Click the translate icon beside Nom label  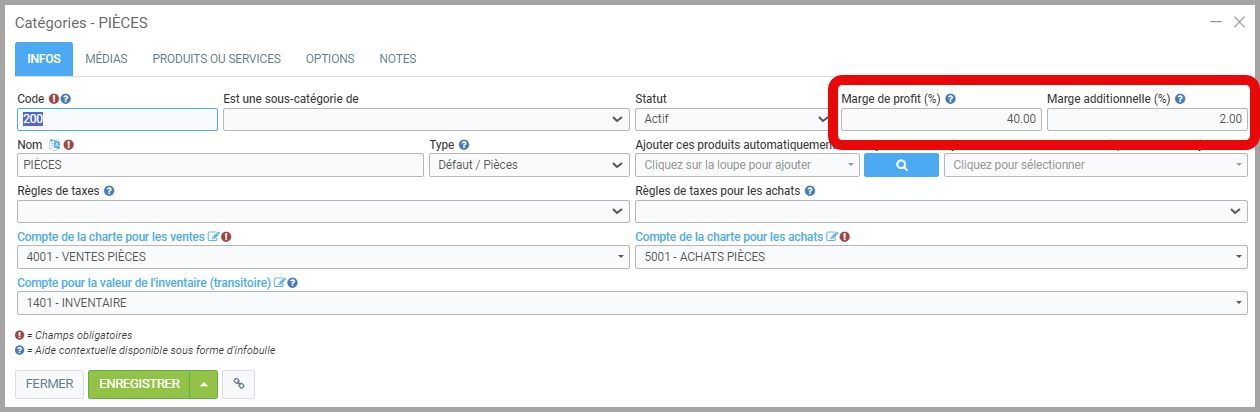tap(55, 145)
